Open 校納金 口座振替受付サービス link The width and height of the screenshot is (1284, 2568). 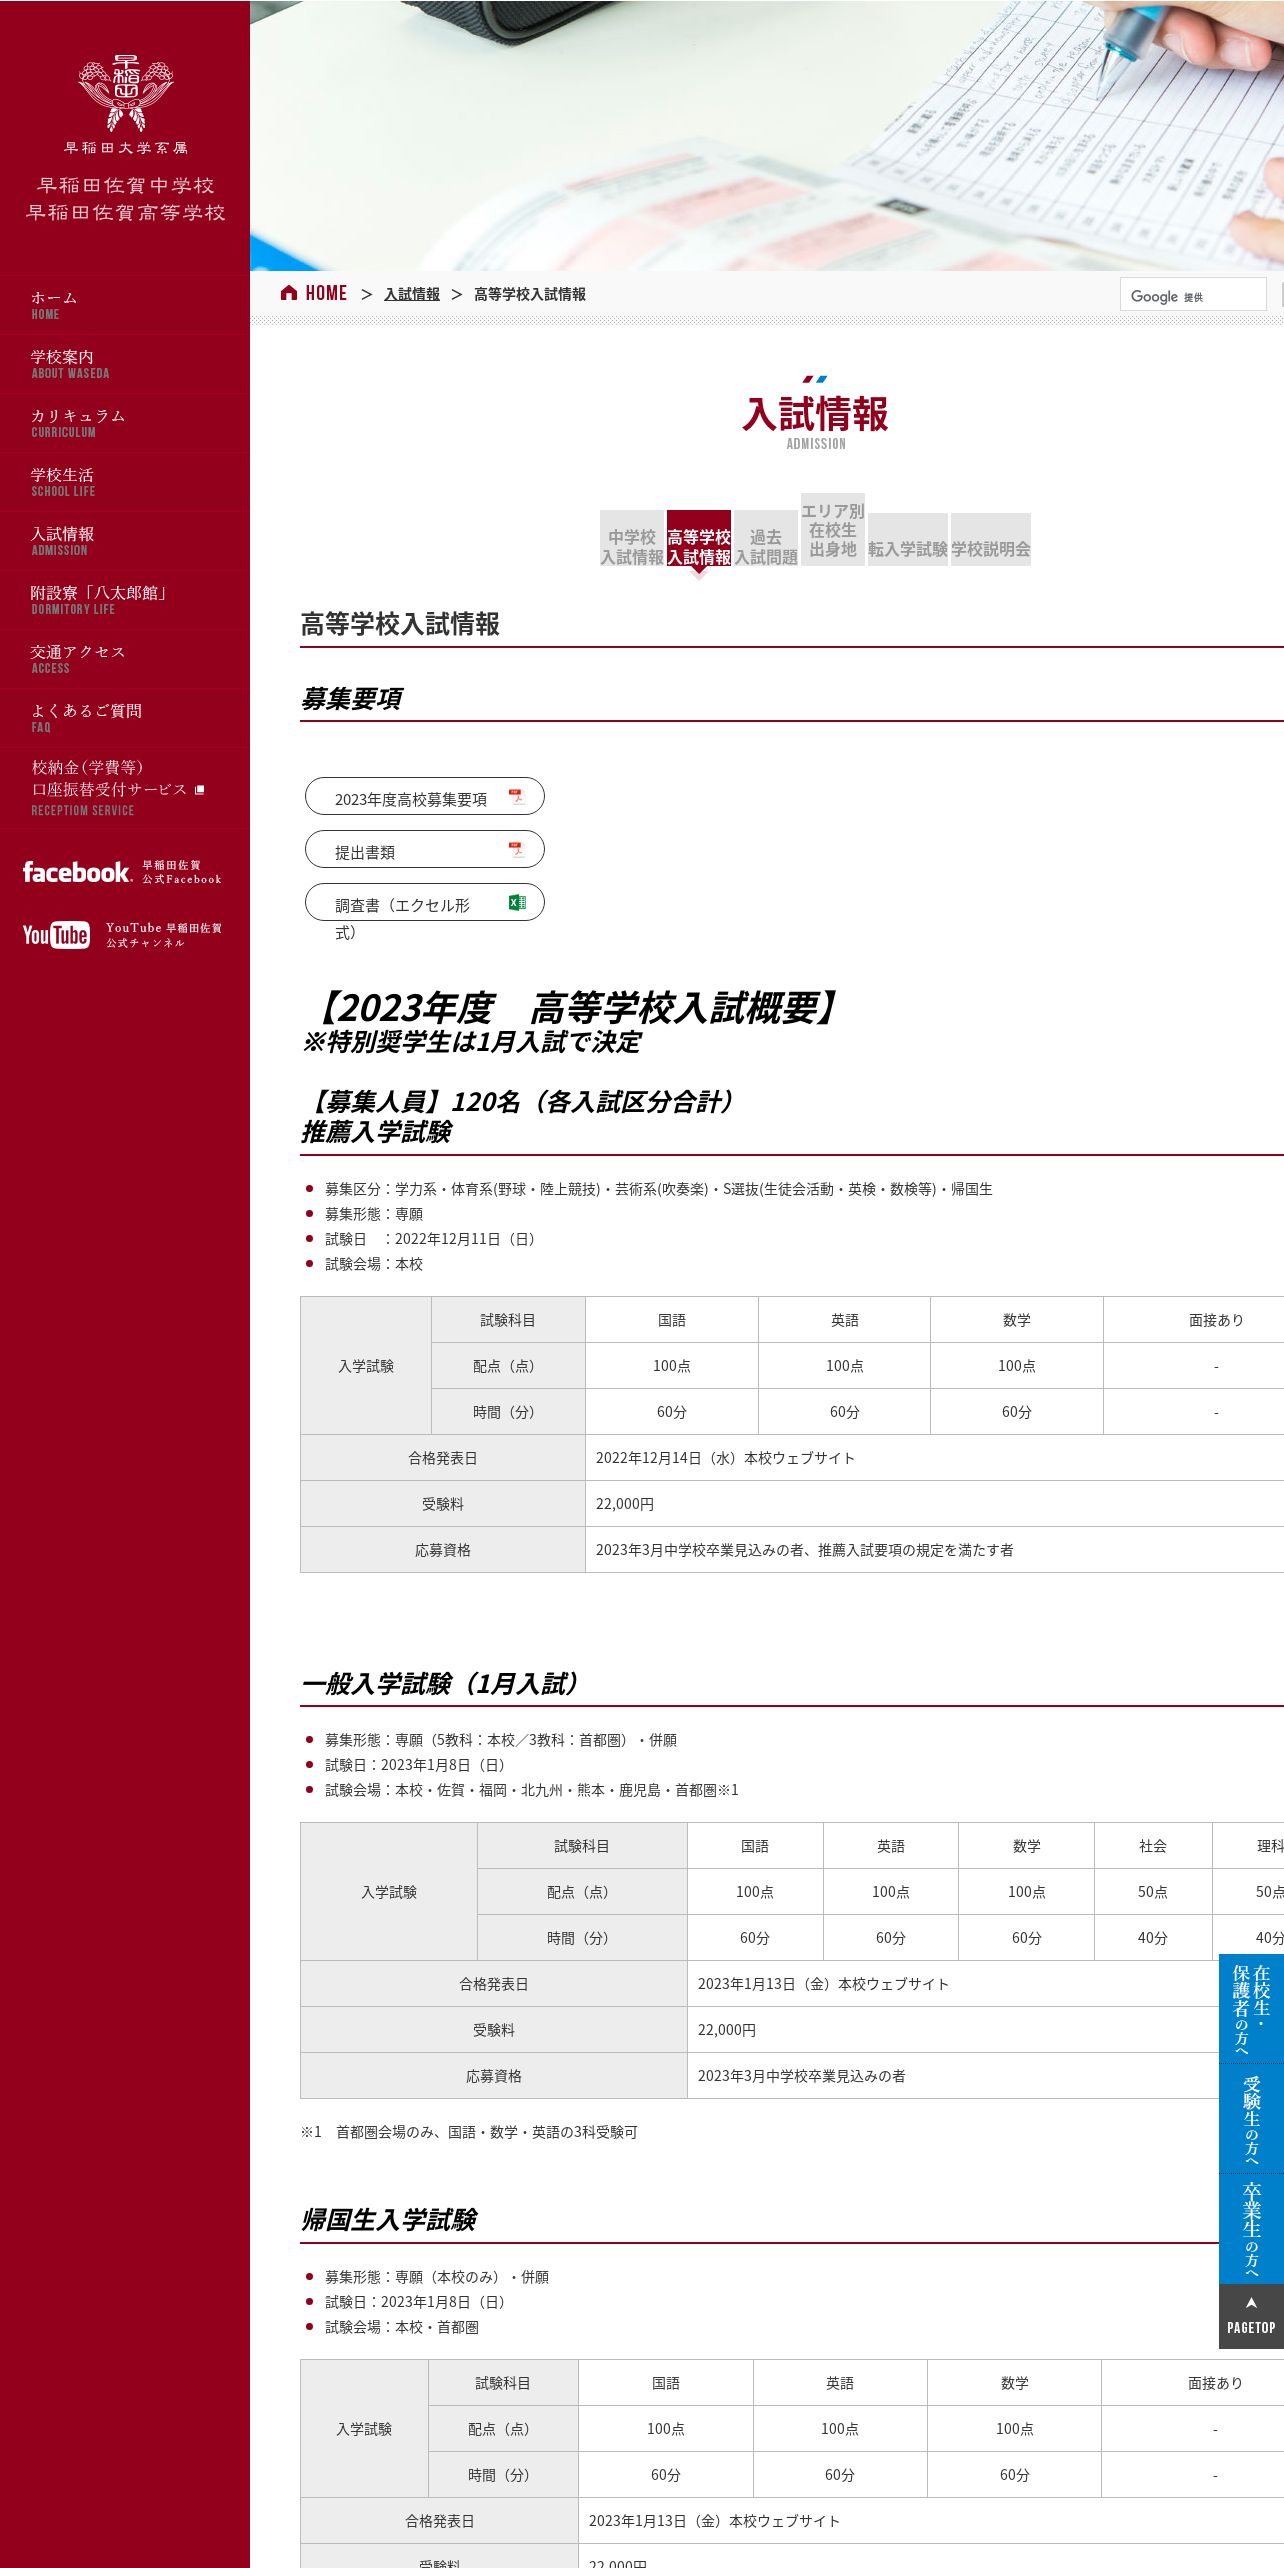point(125,788)
